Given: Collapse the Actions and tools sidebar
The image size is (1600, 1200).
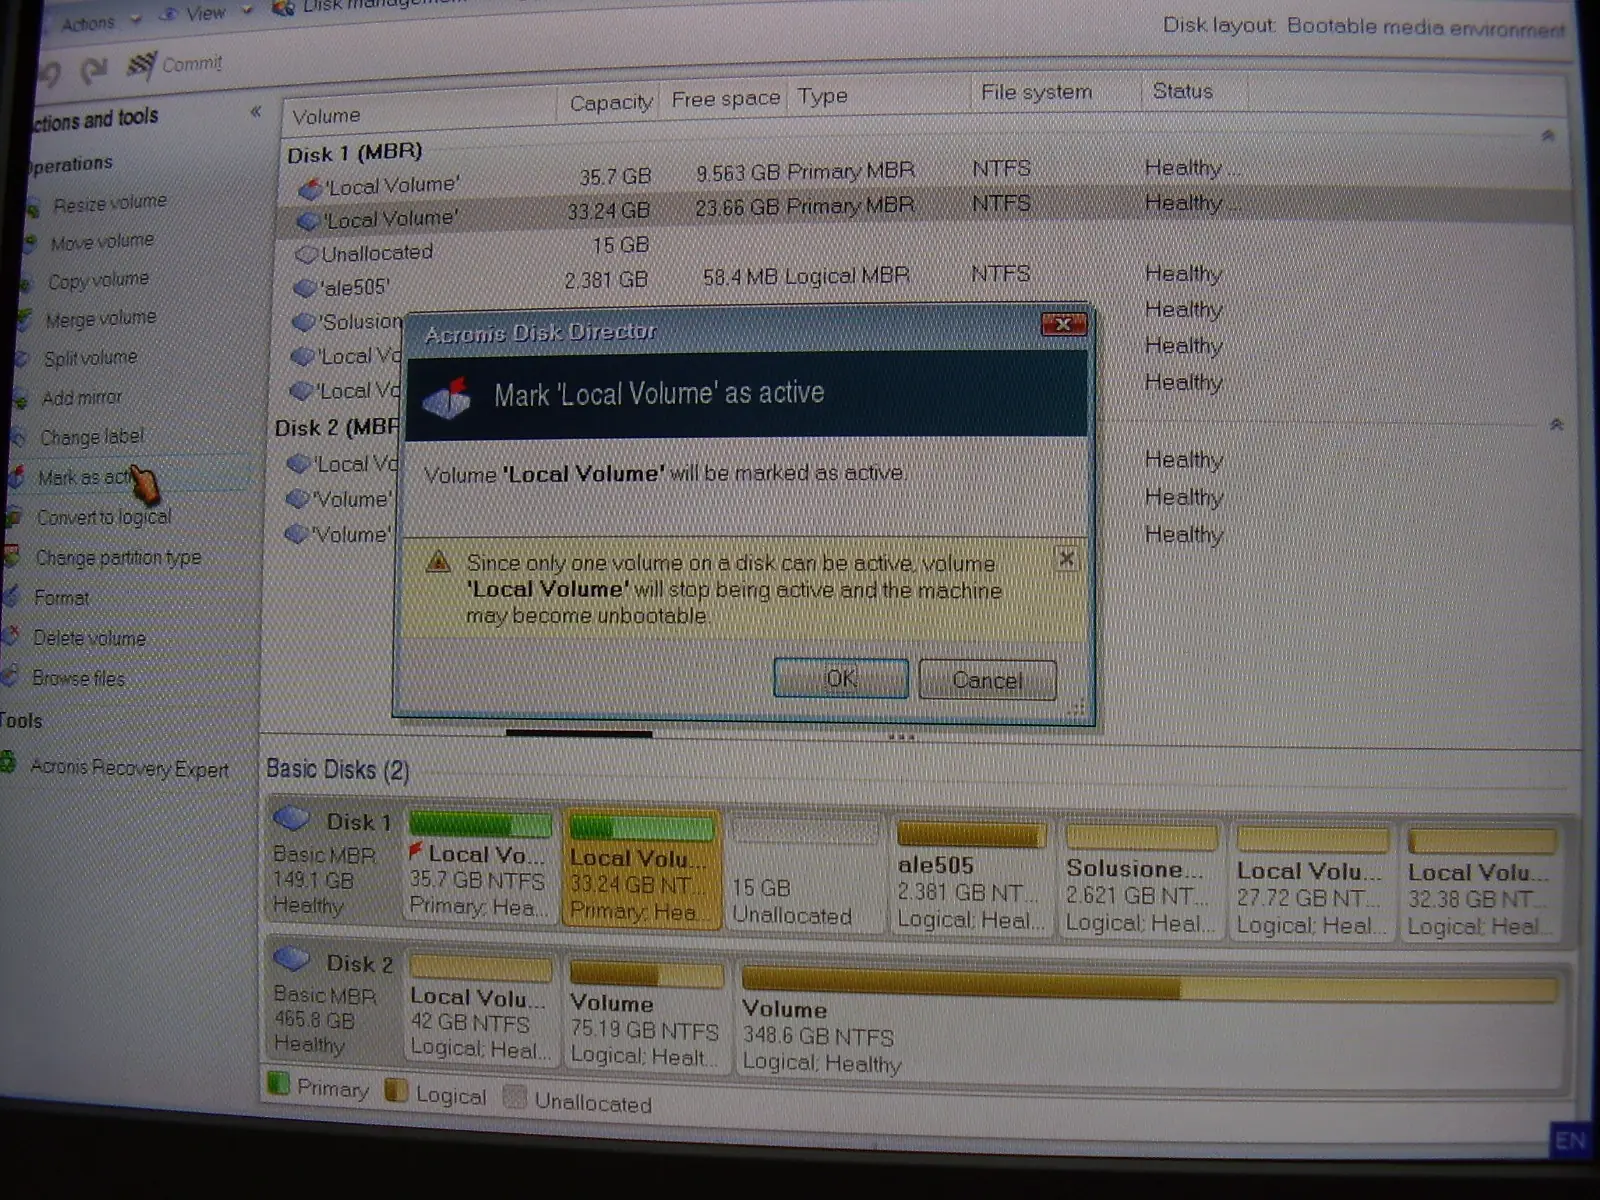Looking at the screenshot, I should (256, 111).
